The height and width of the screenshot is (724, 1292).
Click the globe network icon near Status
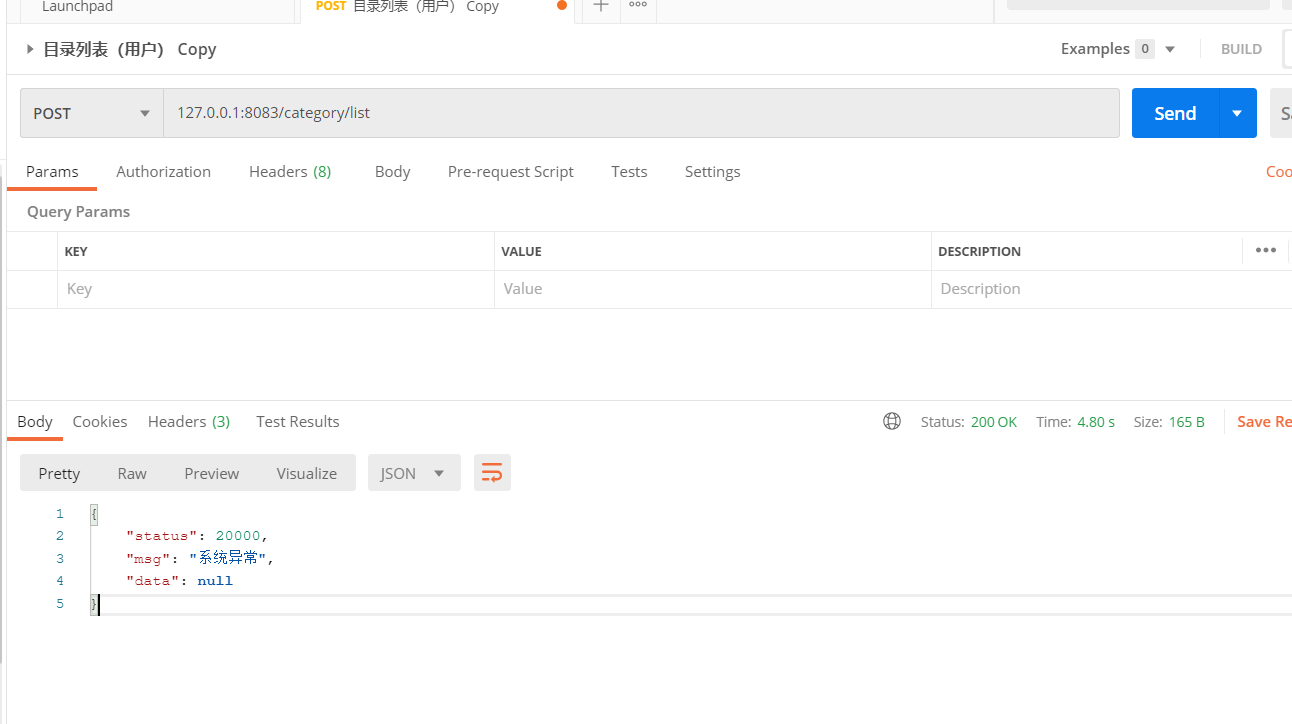892,422
